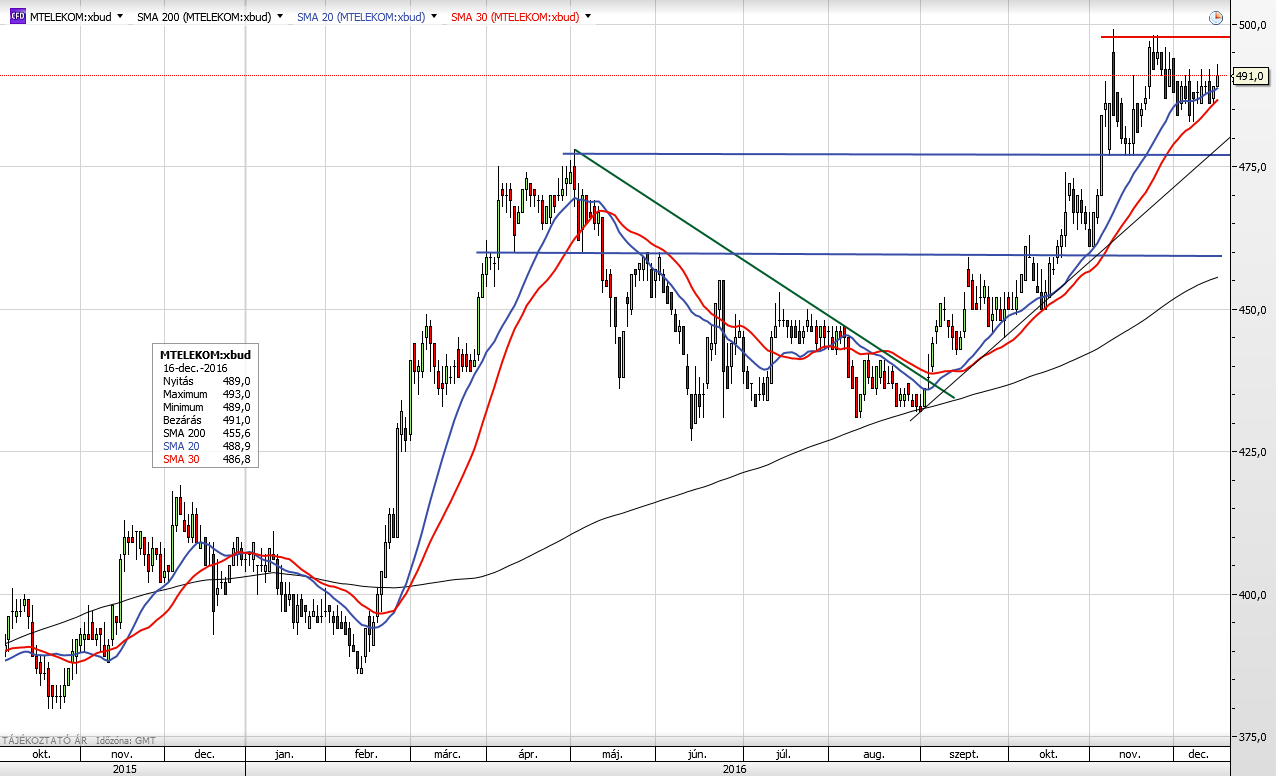Screen dimensions: 1276x776
Task: Open the clock icon near price axis
Action: pos(1215,18)
